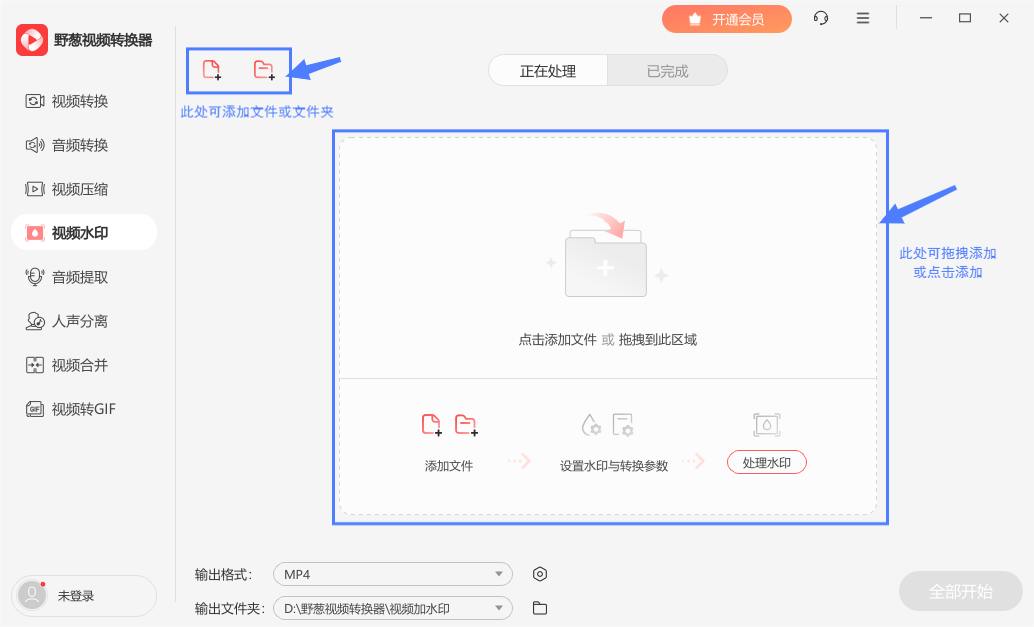Open the hamburger menu icon
The height and width of the screenshot is (627, 1034).
(863, 18)
